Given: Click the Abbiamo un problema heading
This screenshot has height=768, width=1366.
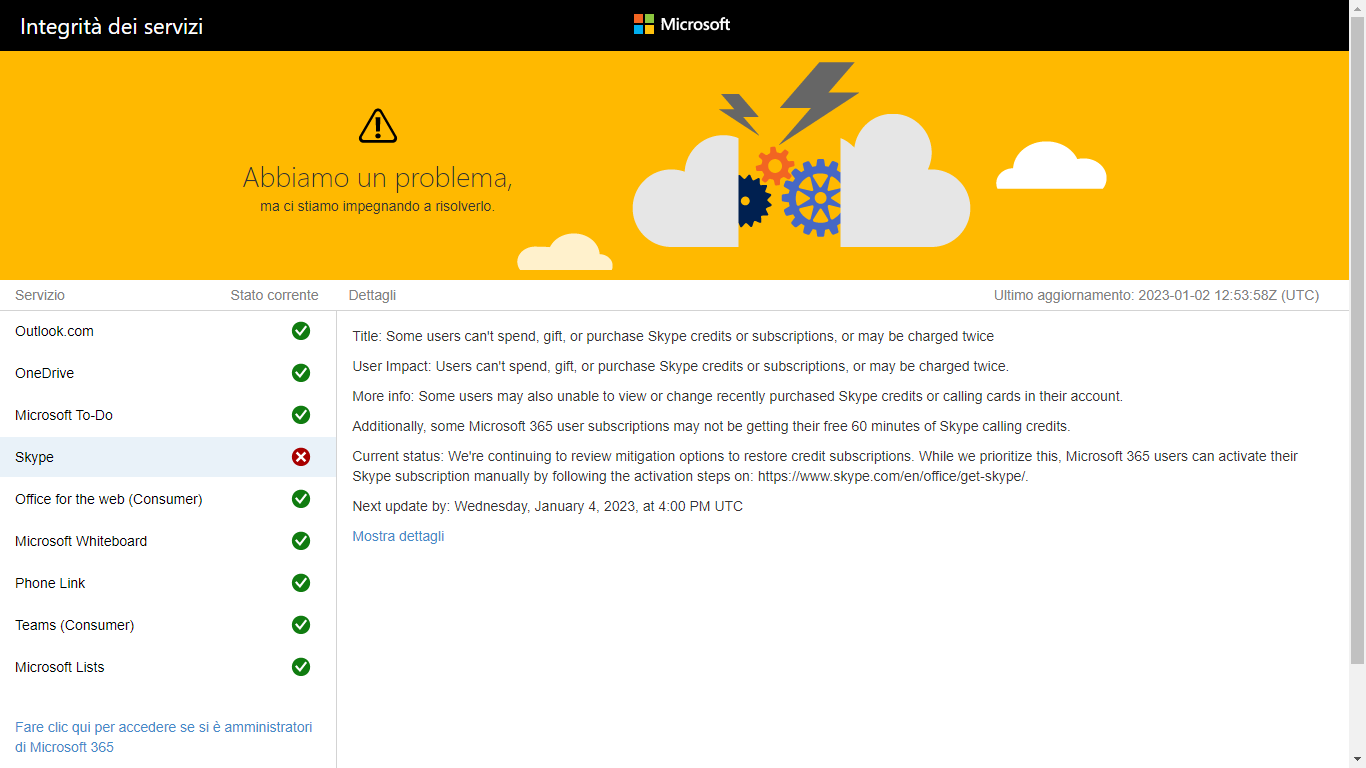Looking at the screenshot, I should [x=378, y=178].
